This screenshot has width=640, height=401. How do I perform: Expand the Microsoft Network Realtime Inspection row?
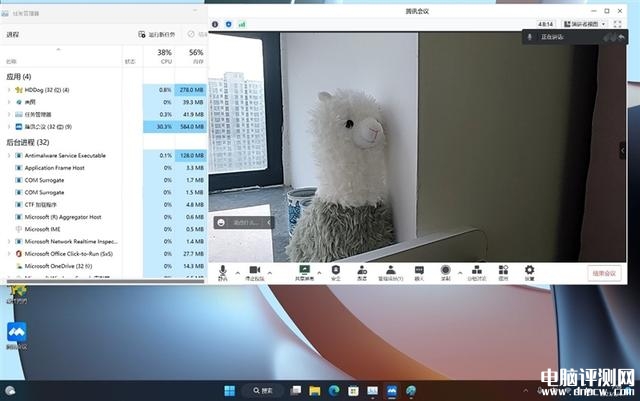[9, 242]
